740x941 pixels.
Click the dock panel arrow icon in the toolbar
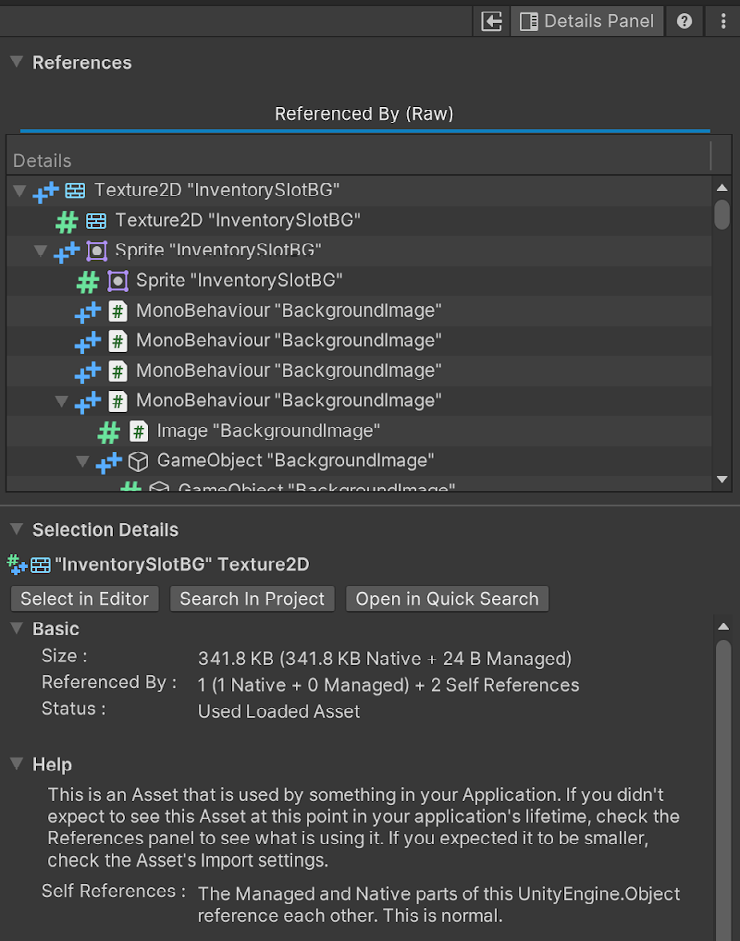coord(490,20)
